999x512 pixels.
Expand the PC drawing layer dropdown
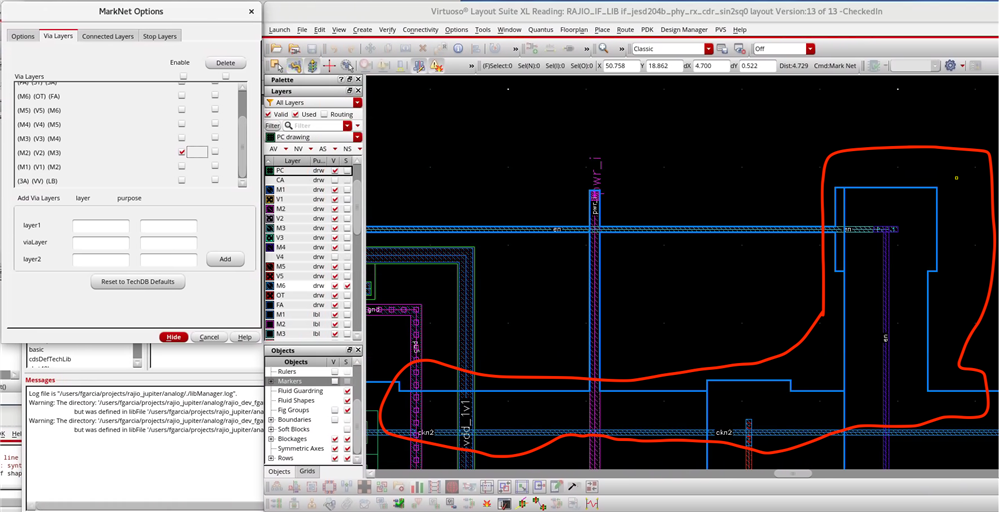(x=357, y=137)
